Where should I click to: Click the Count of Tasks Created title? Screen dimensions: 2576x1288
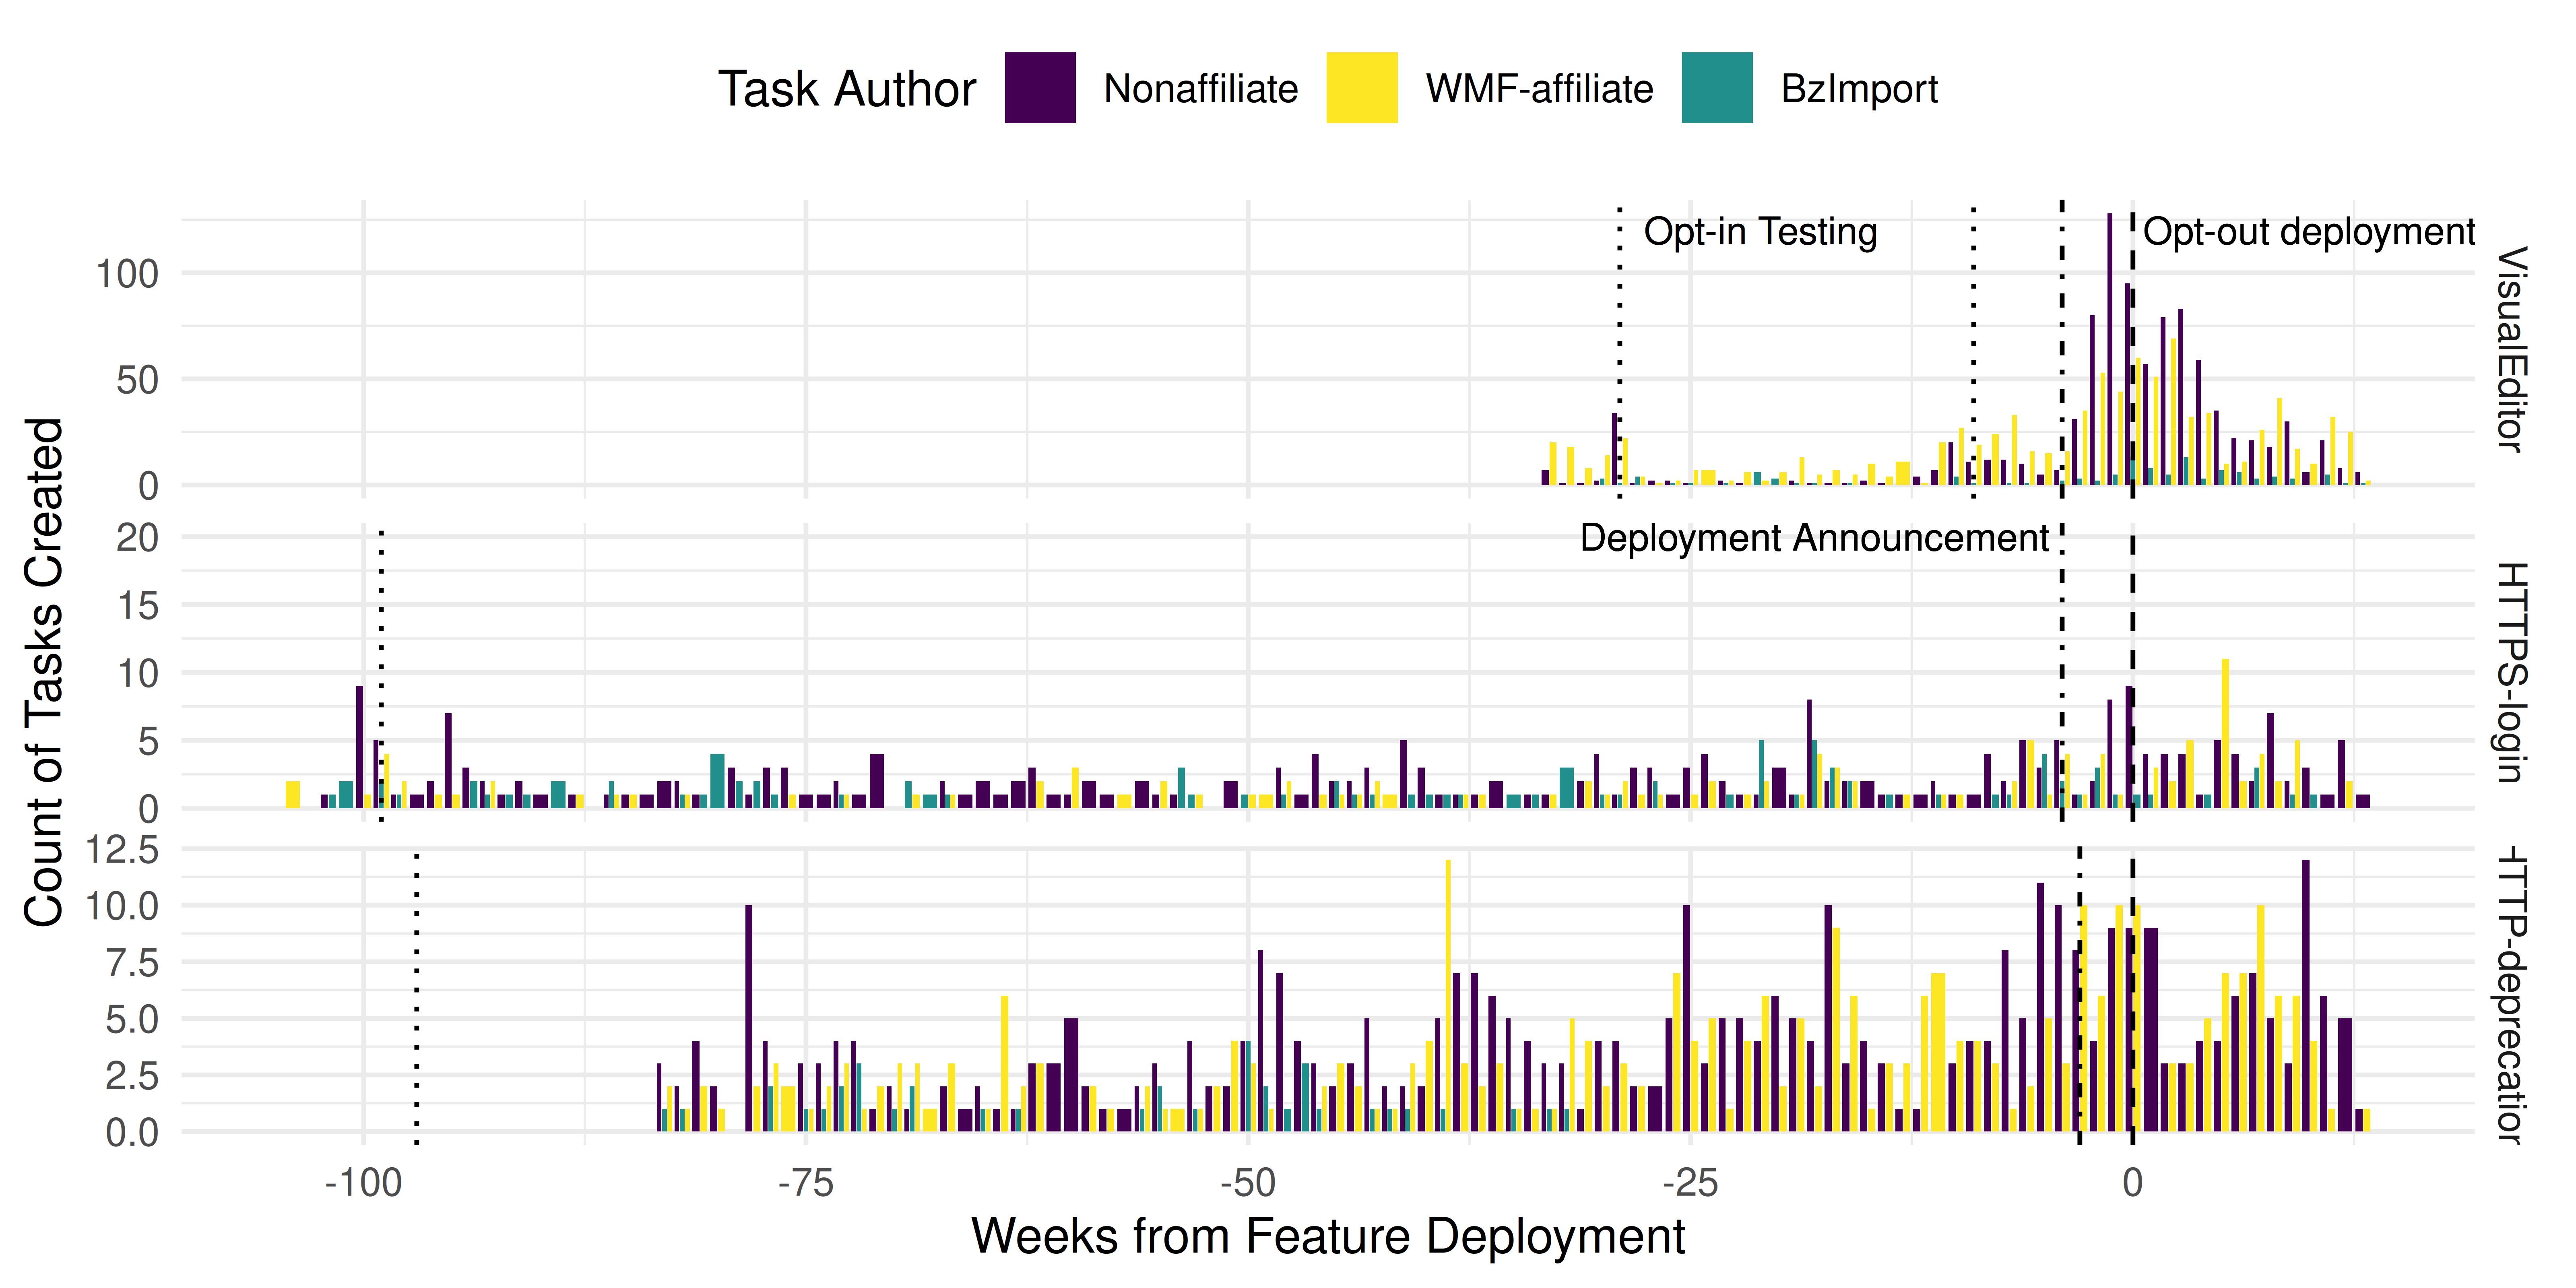pos(44,672)
